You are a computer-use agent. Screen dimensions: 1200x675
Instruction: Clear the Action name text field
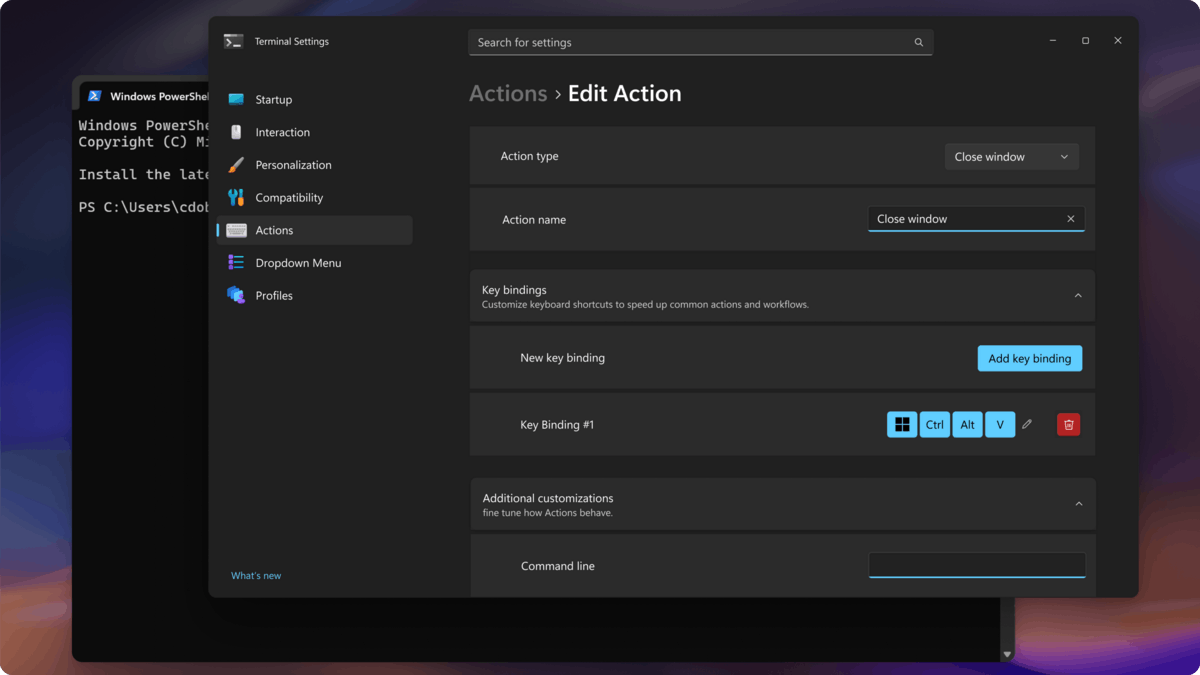1070,219
